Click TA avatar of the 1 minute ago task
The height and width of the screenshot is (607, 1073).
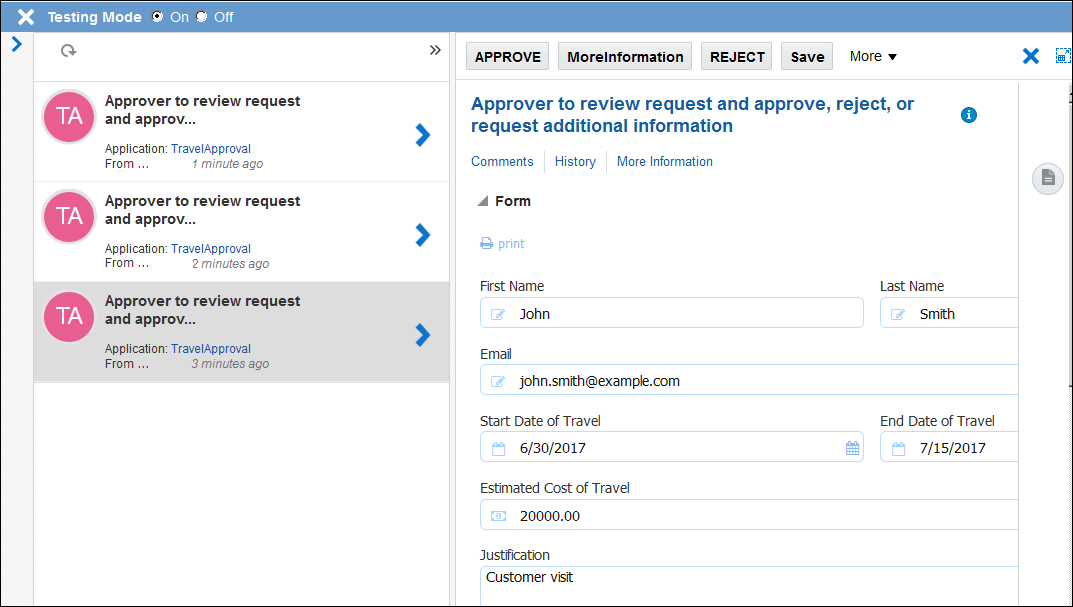tap(69, 116)
